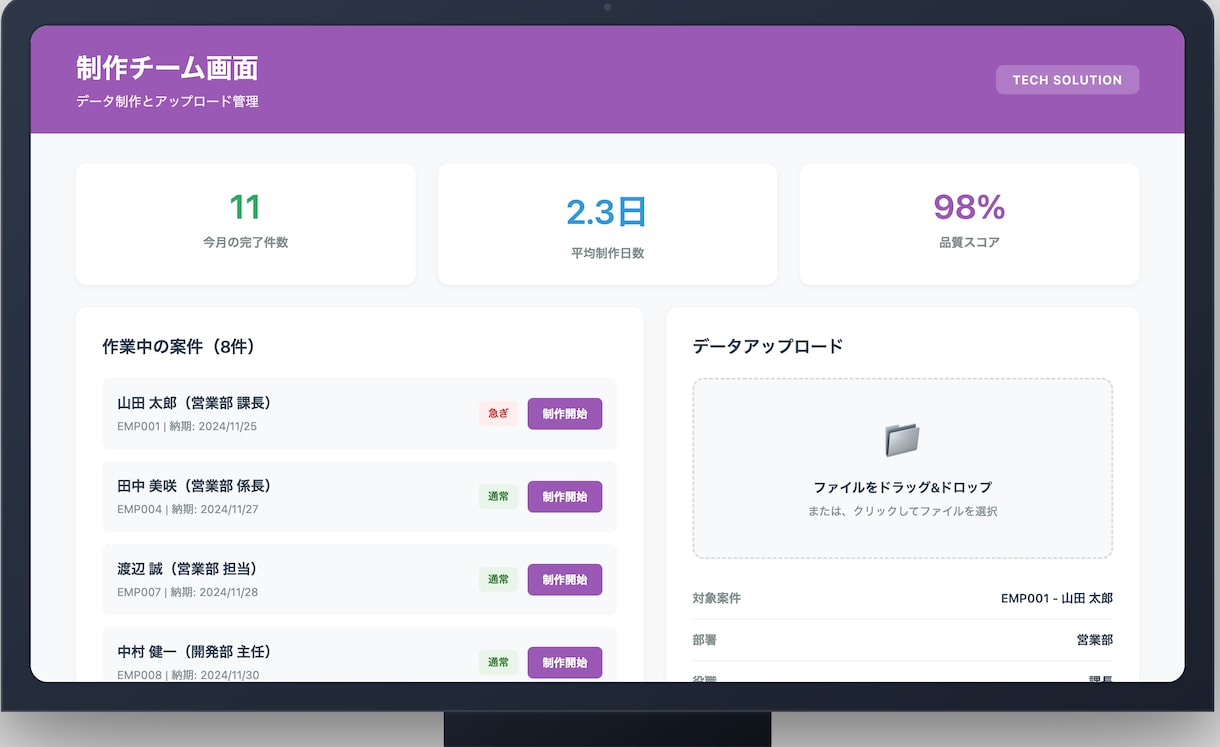Click the 部署 field label
This screenshot has width=1220, height=747.
pyautogui.click(x=704, y=640)
